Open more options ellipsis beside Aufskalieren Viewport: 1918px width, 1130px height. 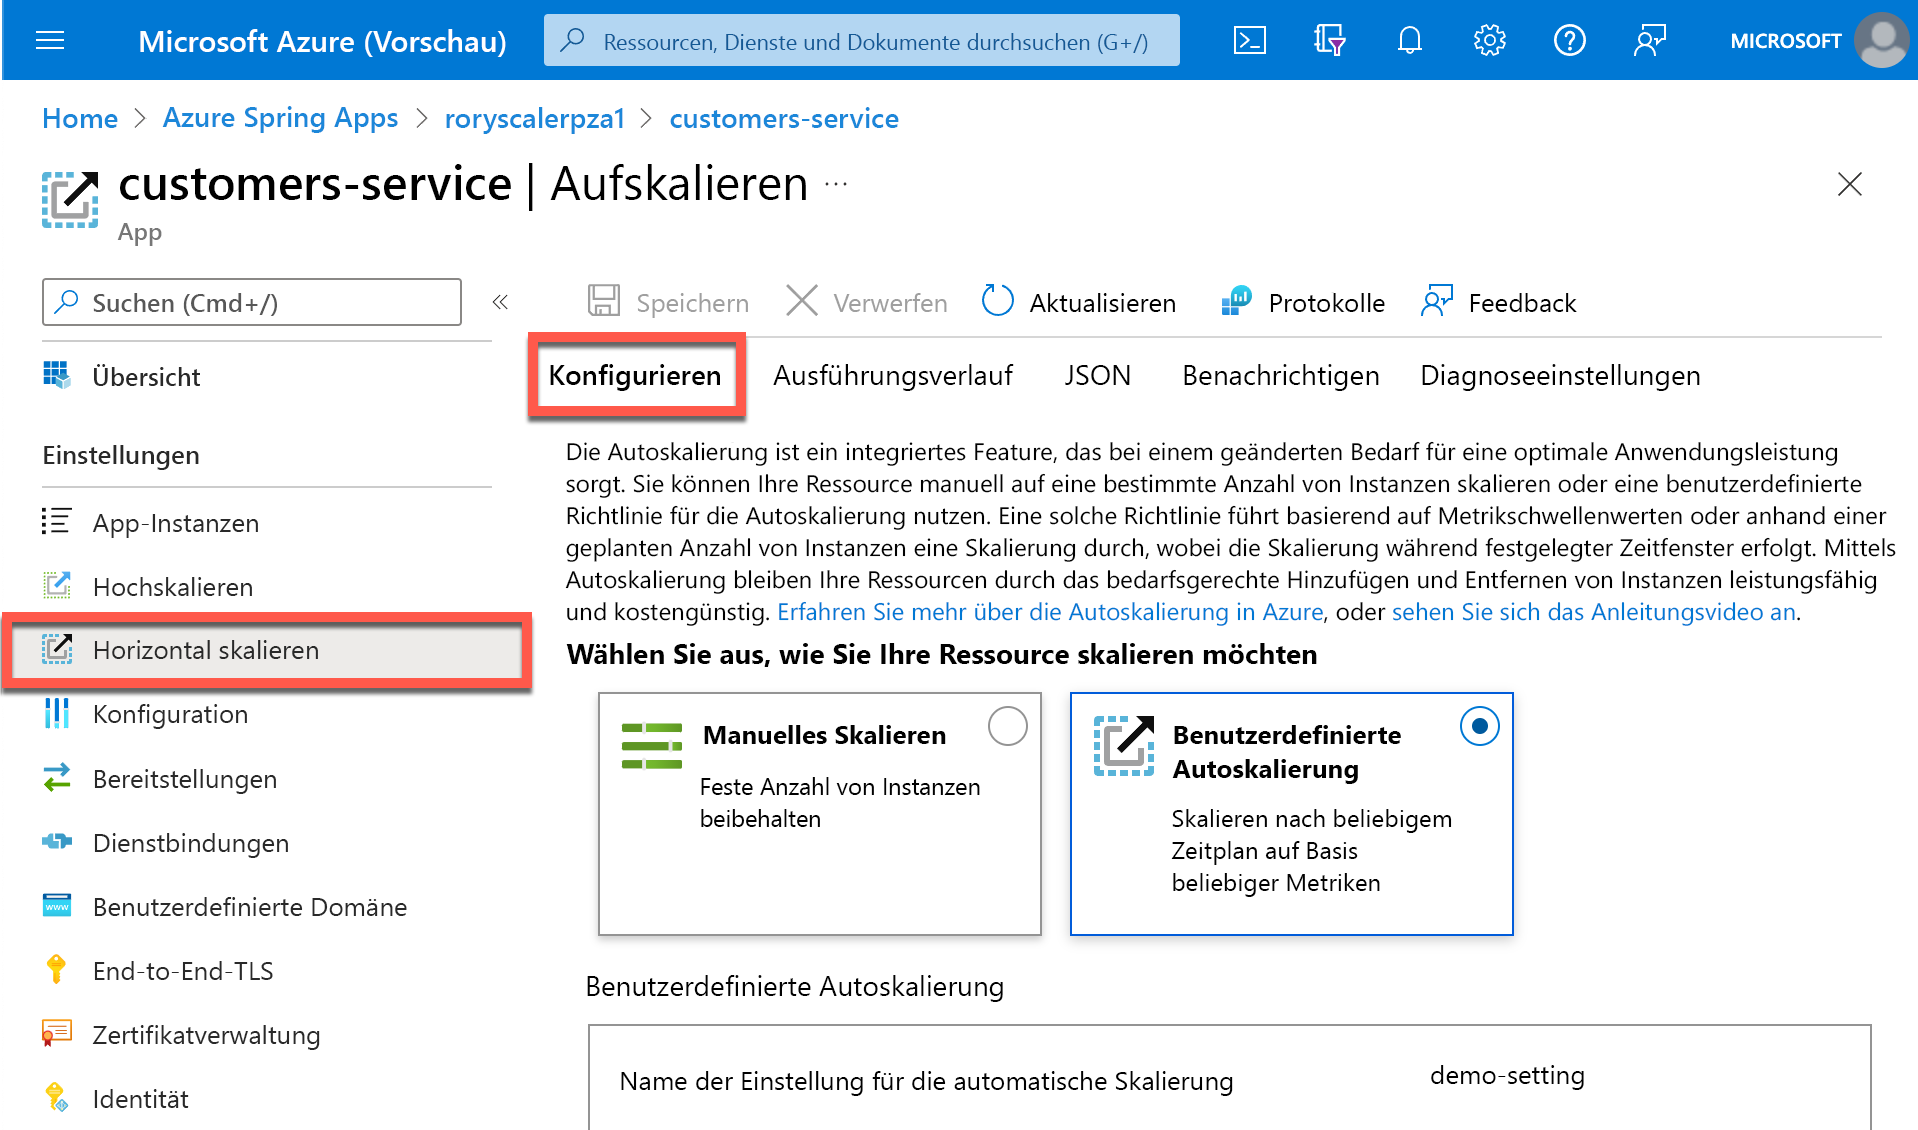(x=836, y=184)
